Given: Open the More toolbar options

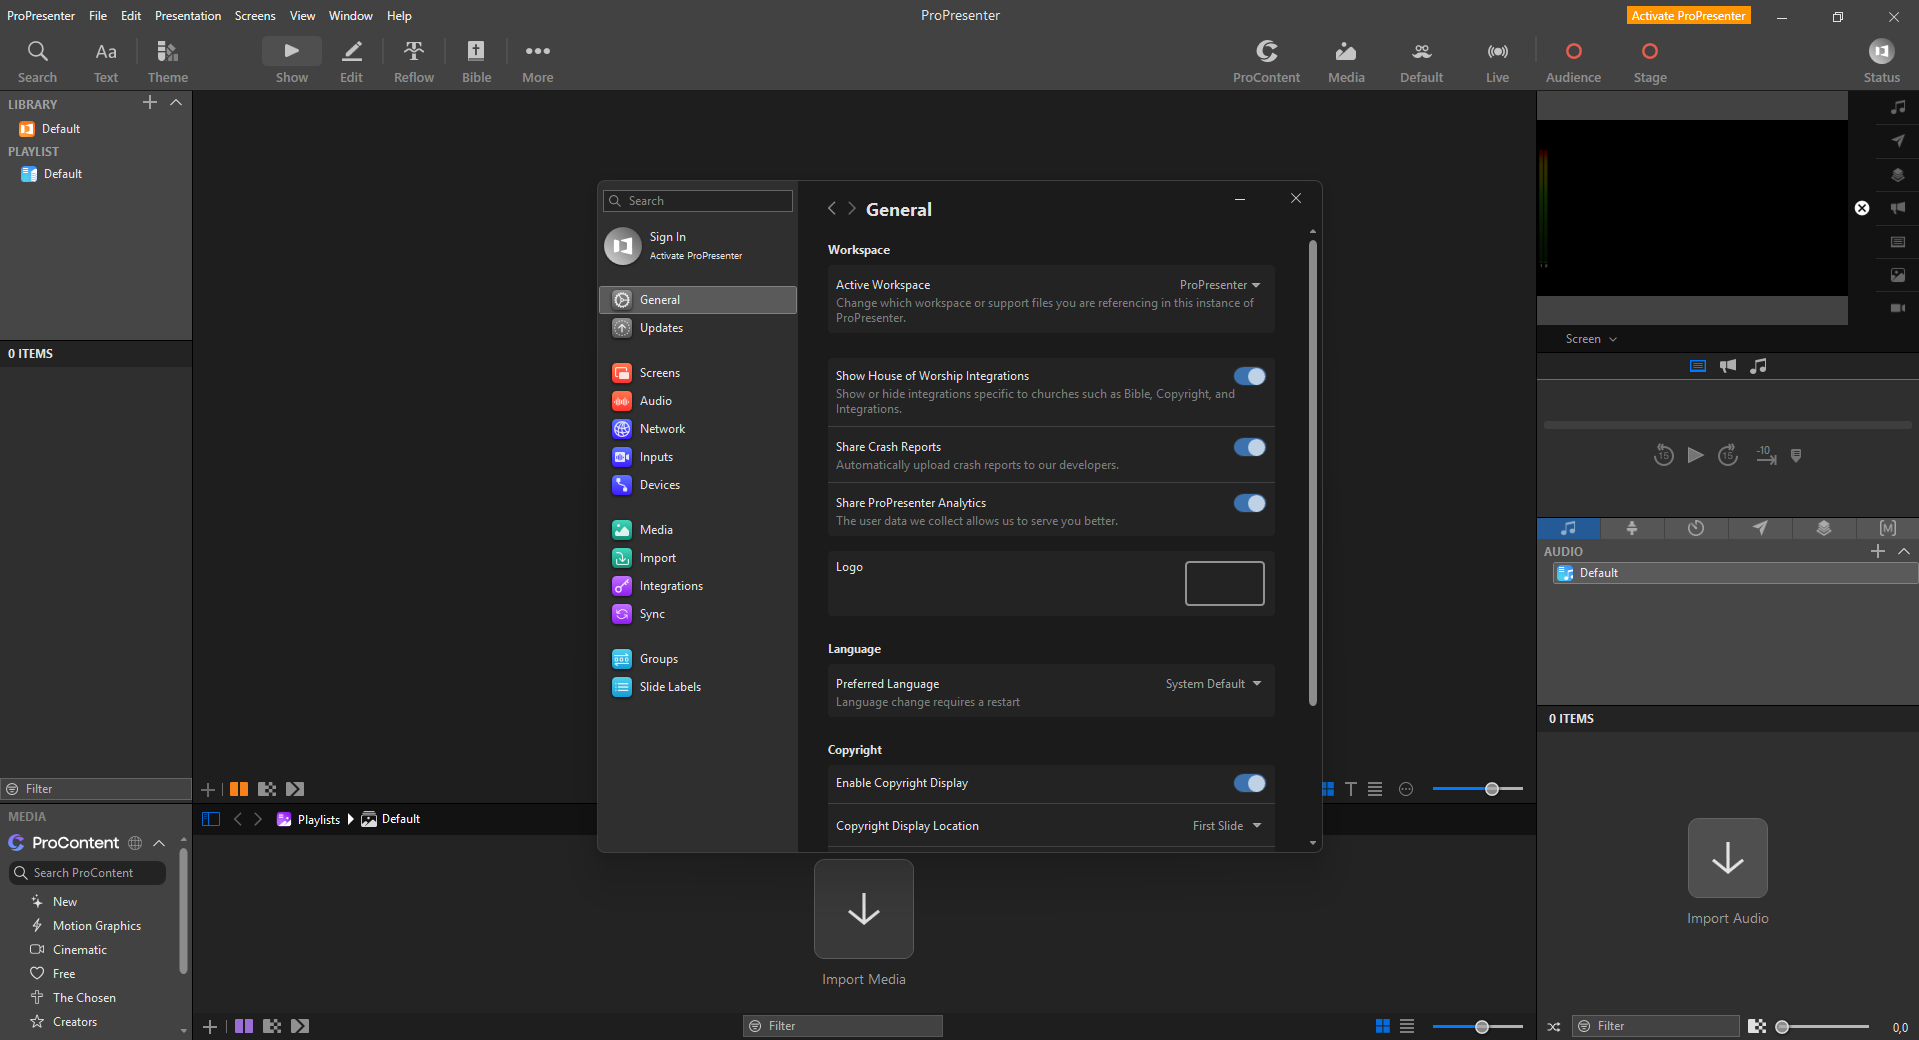Looking at the screenshot, I should 538,61.
